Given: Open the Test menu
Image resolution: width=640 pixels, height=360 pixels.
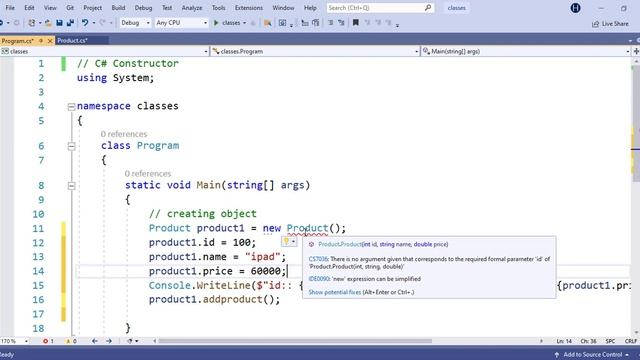Looking at the screenshot, I should (x=167, y=8).
